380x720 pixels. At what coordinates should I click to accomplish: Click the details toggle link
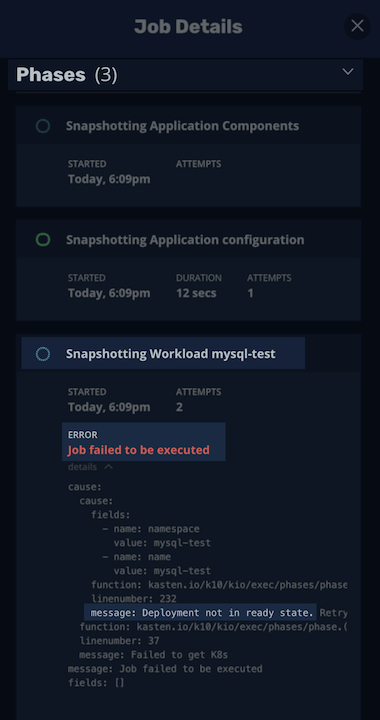[83, 467]
